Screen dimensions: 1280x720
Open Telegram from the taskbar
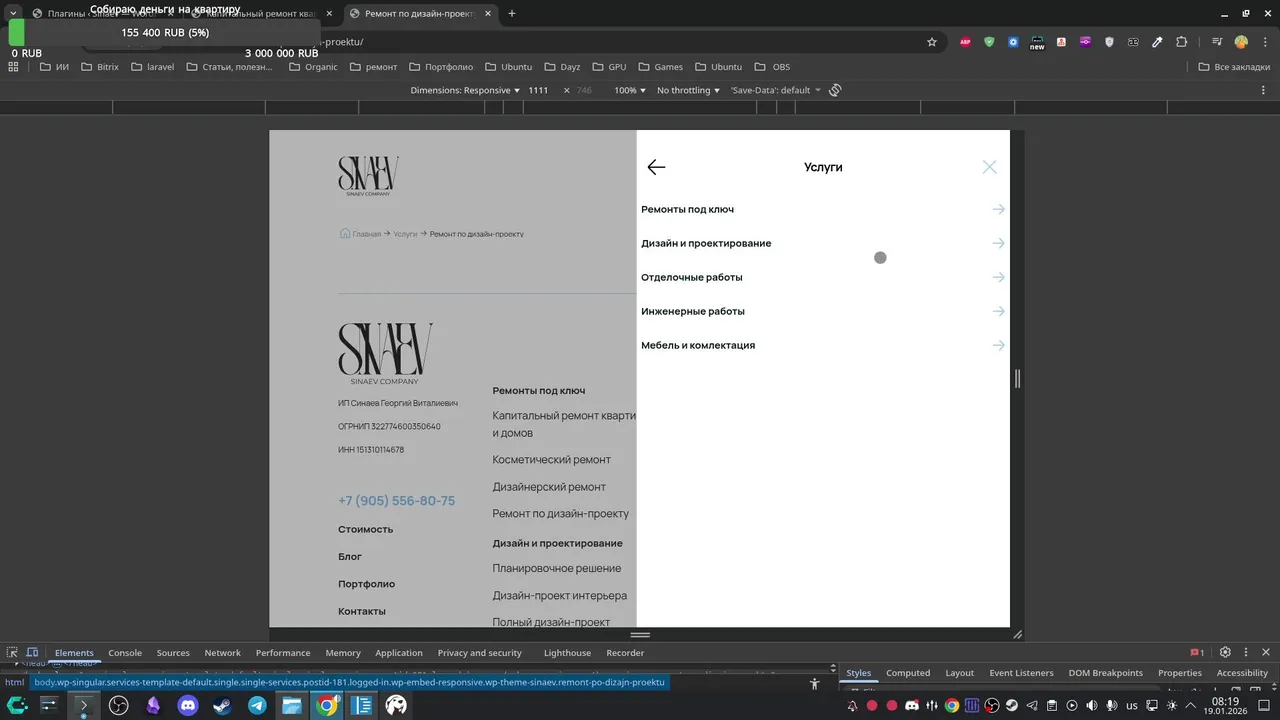point(257,705)
